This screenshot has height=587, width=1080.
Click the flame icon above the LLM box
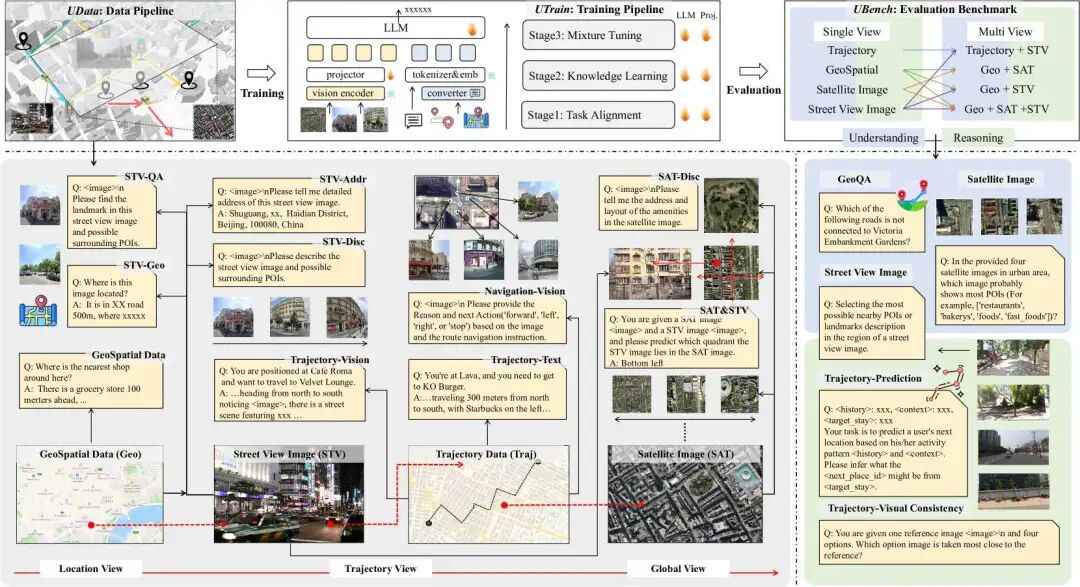[x=470, y=29]
